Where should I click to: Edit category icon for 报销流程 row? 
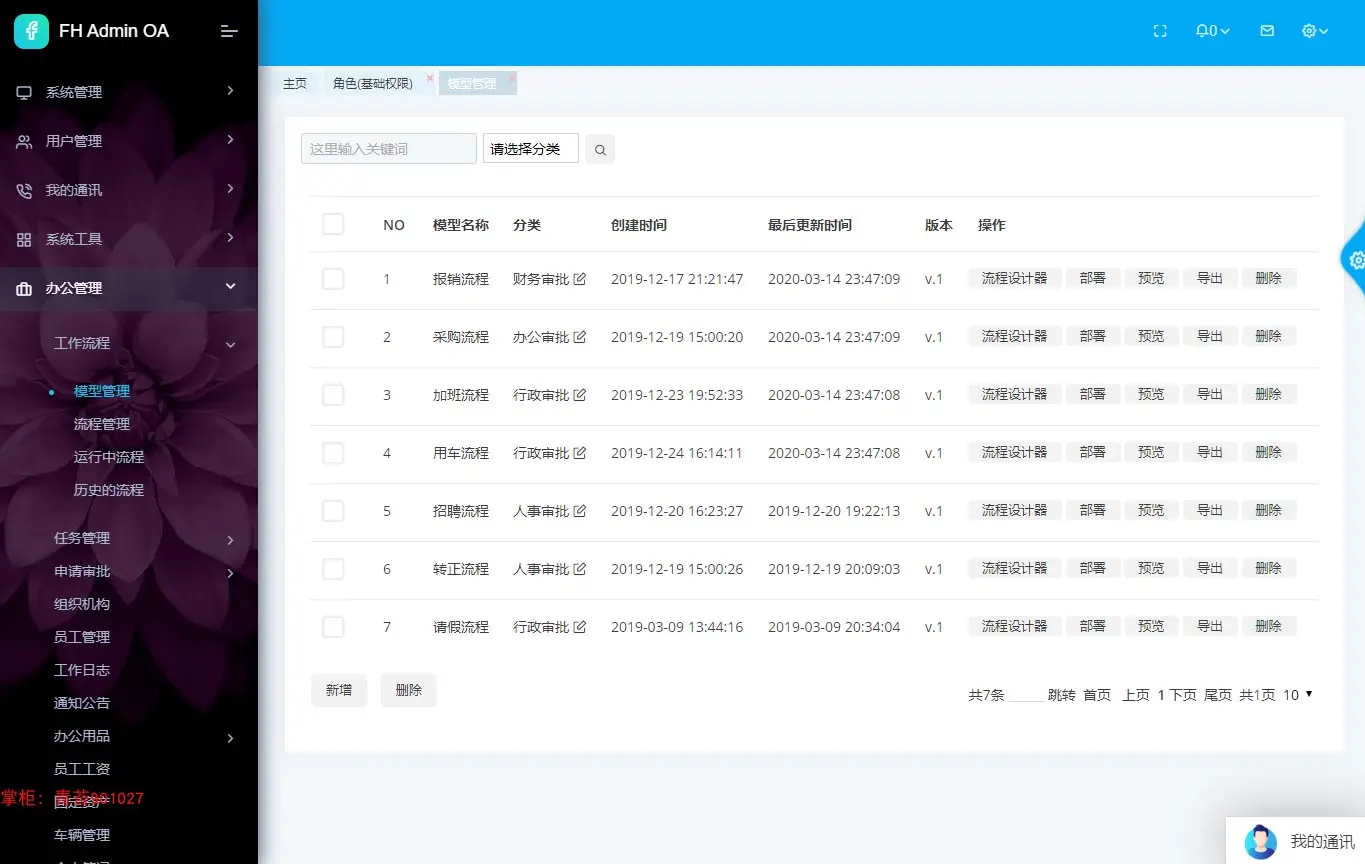580,279
